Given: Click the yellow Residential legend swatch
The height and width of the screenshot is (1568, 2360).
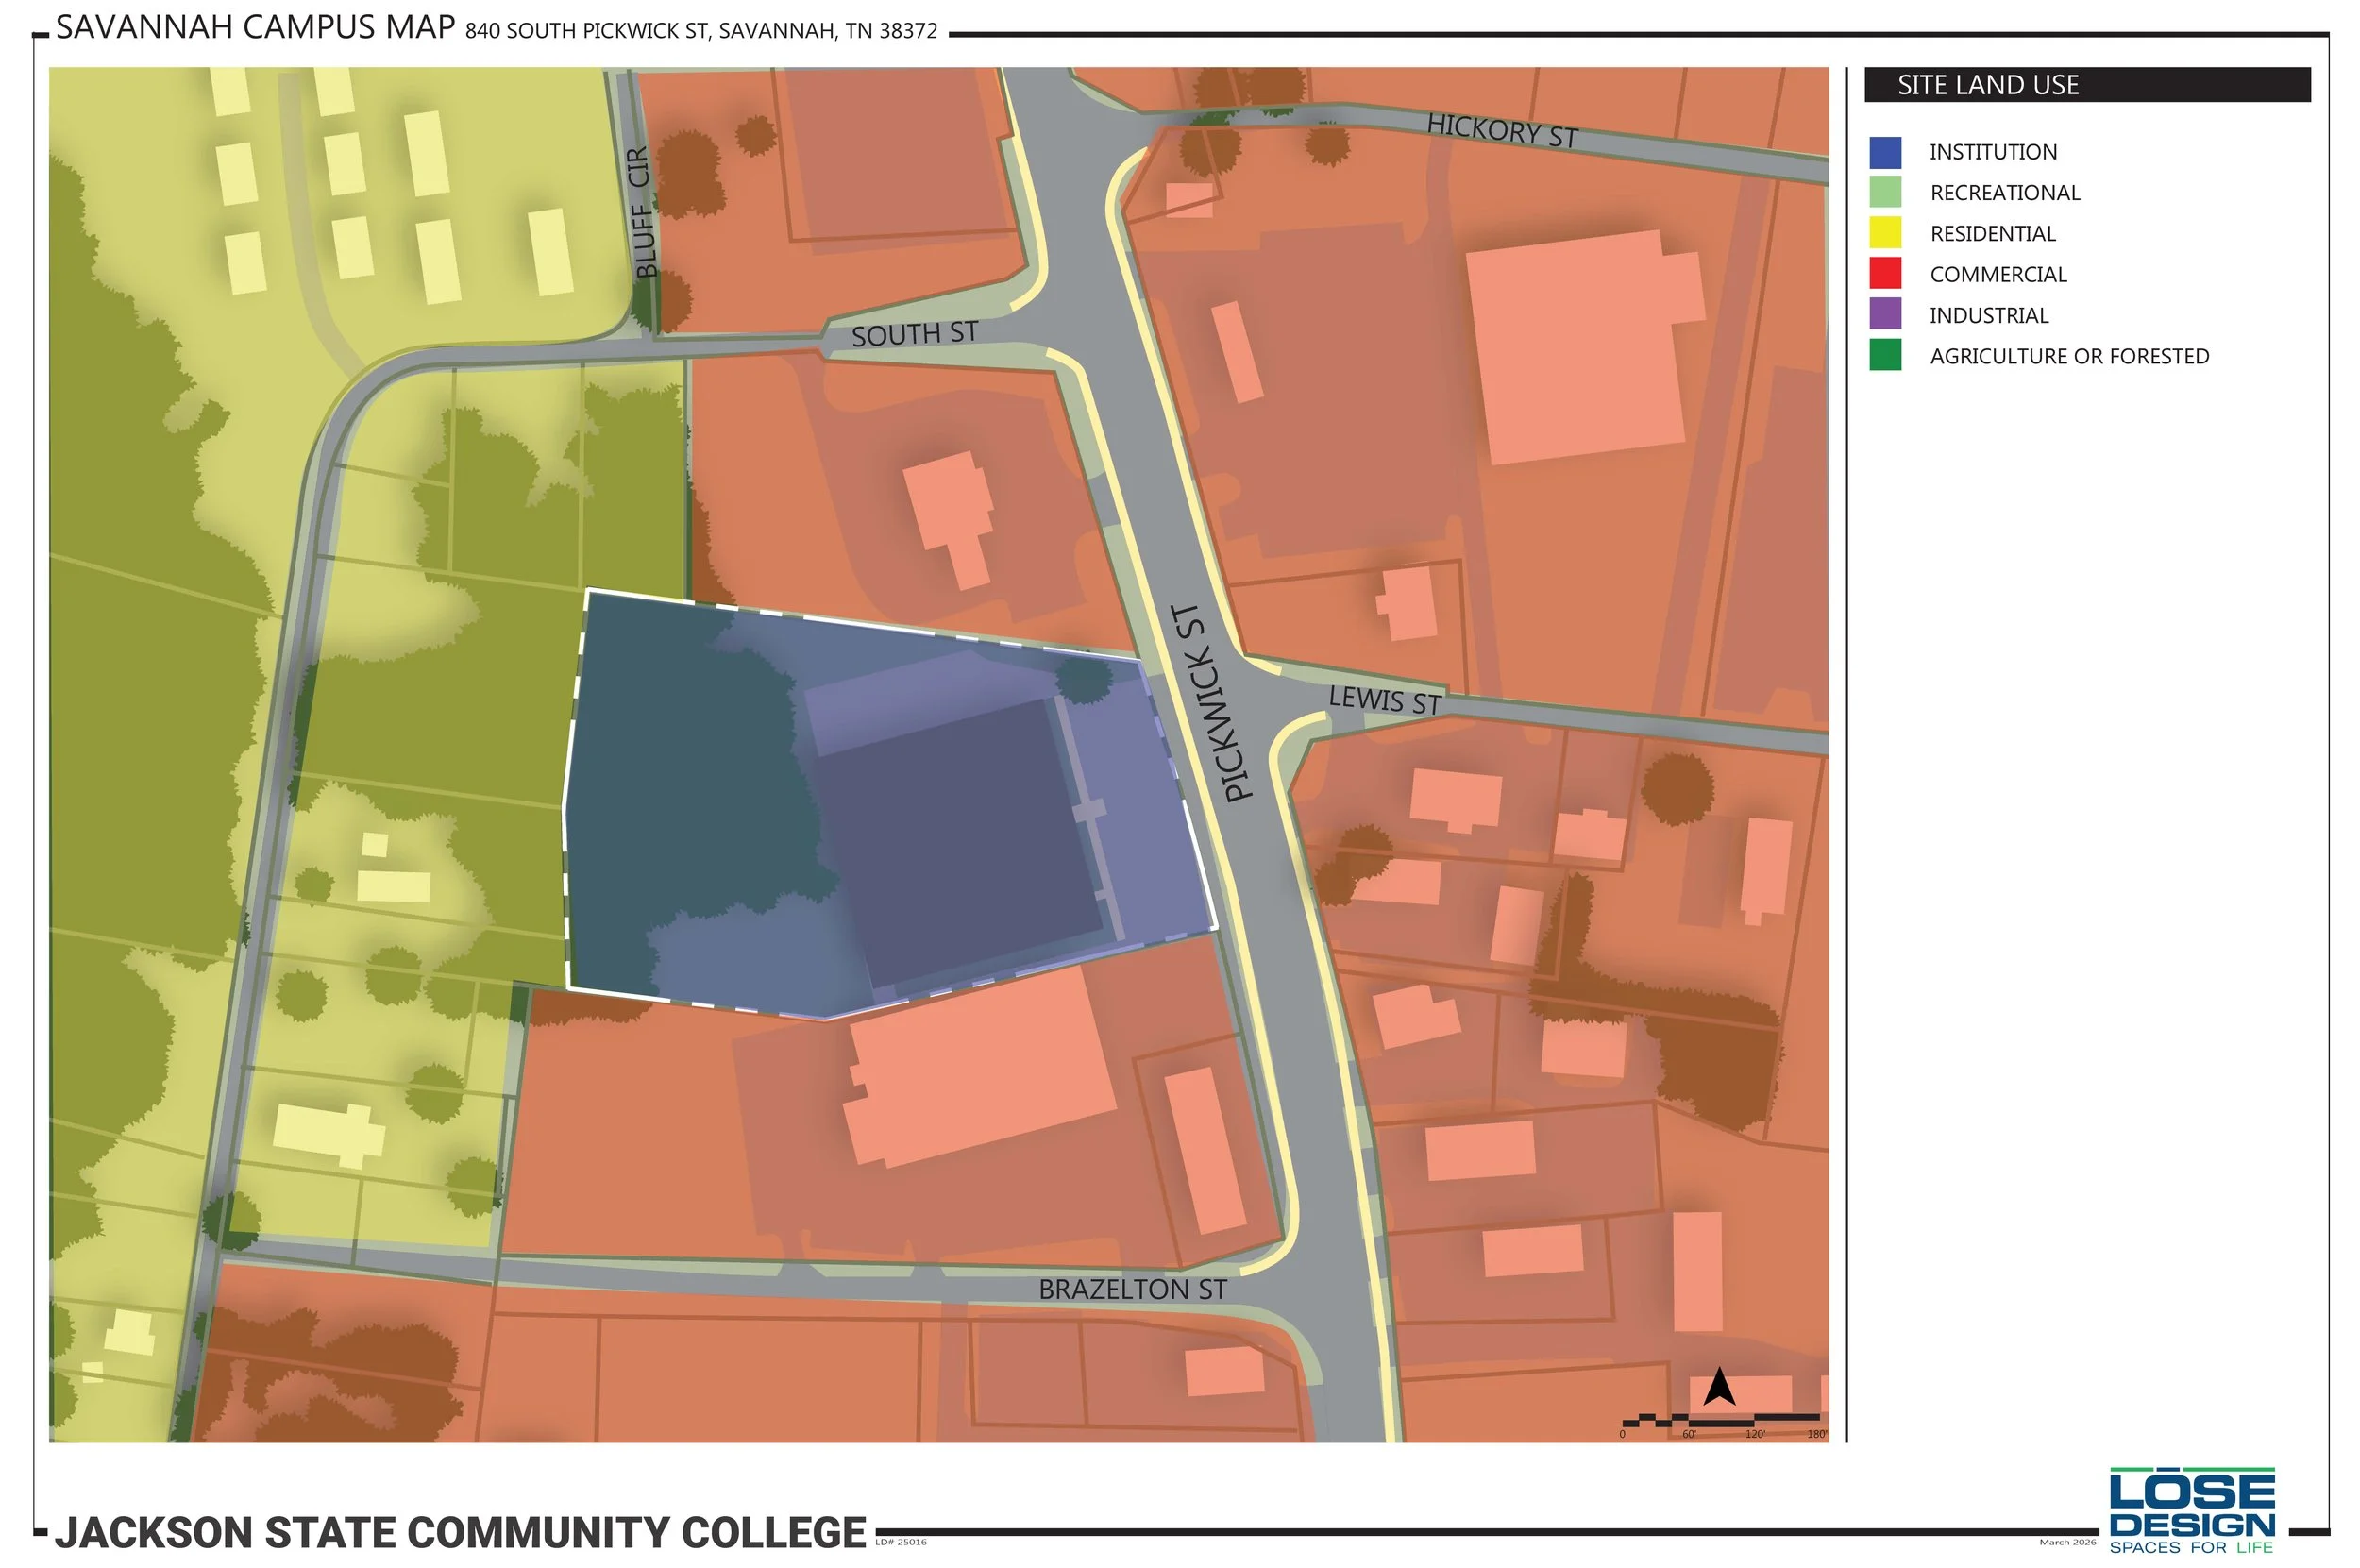Looking at the screenshot, I should coord(1885,233).
